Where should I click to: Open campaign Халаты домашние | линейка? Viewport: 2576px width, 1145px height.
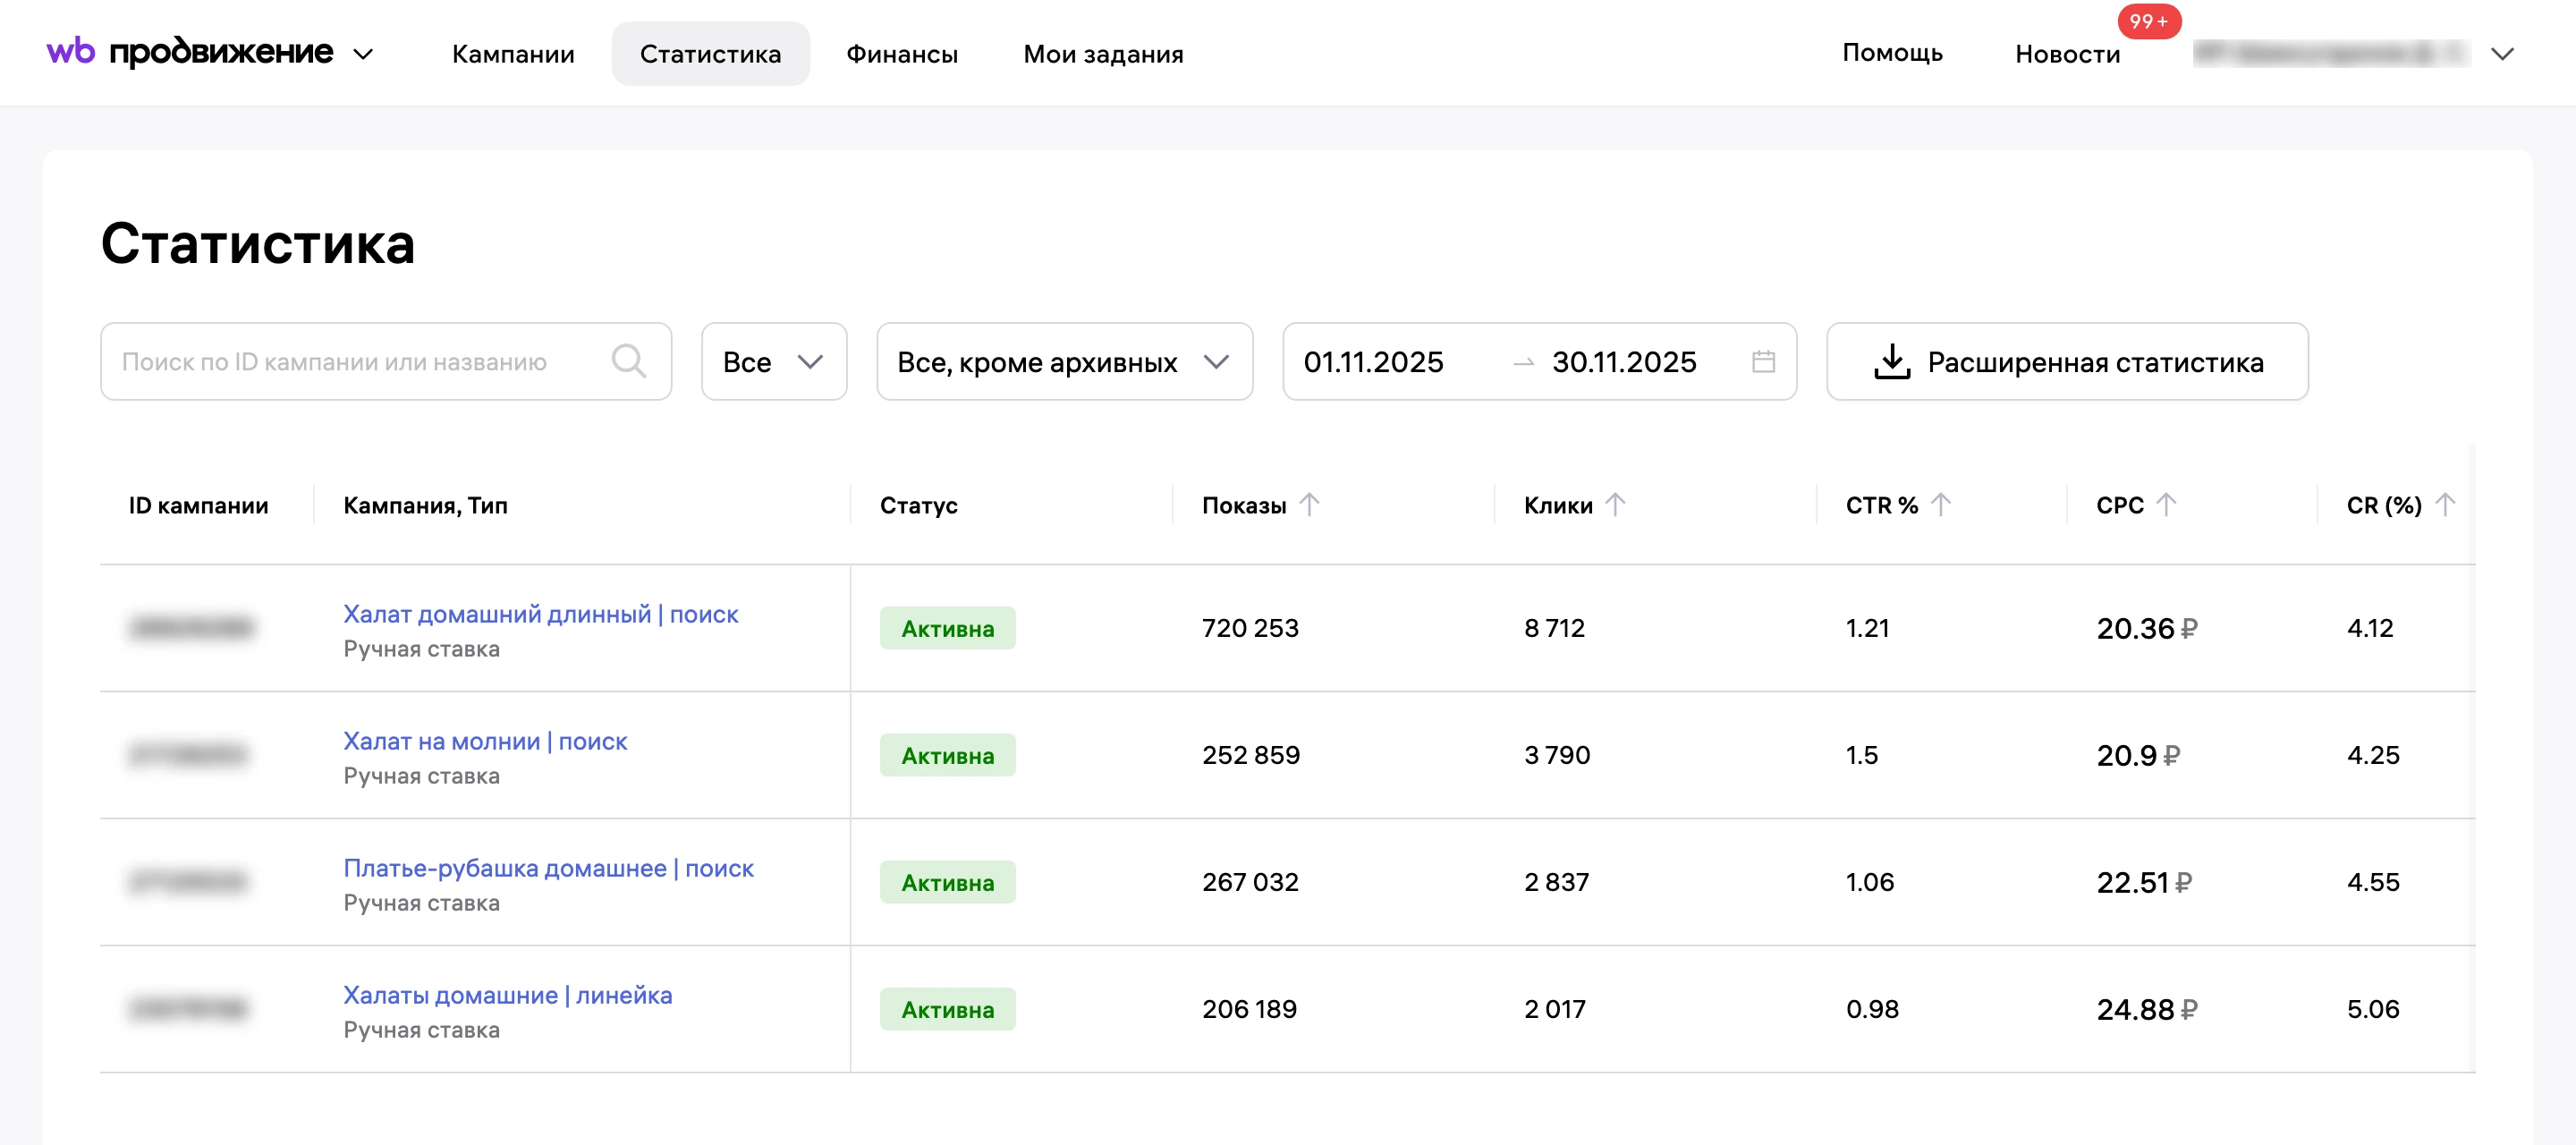507,995
